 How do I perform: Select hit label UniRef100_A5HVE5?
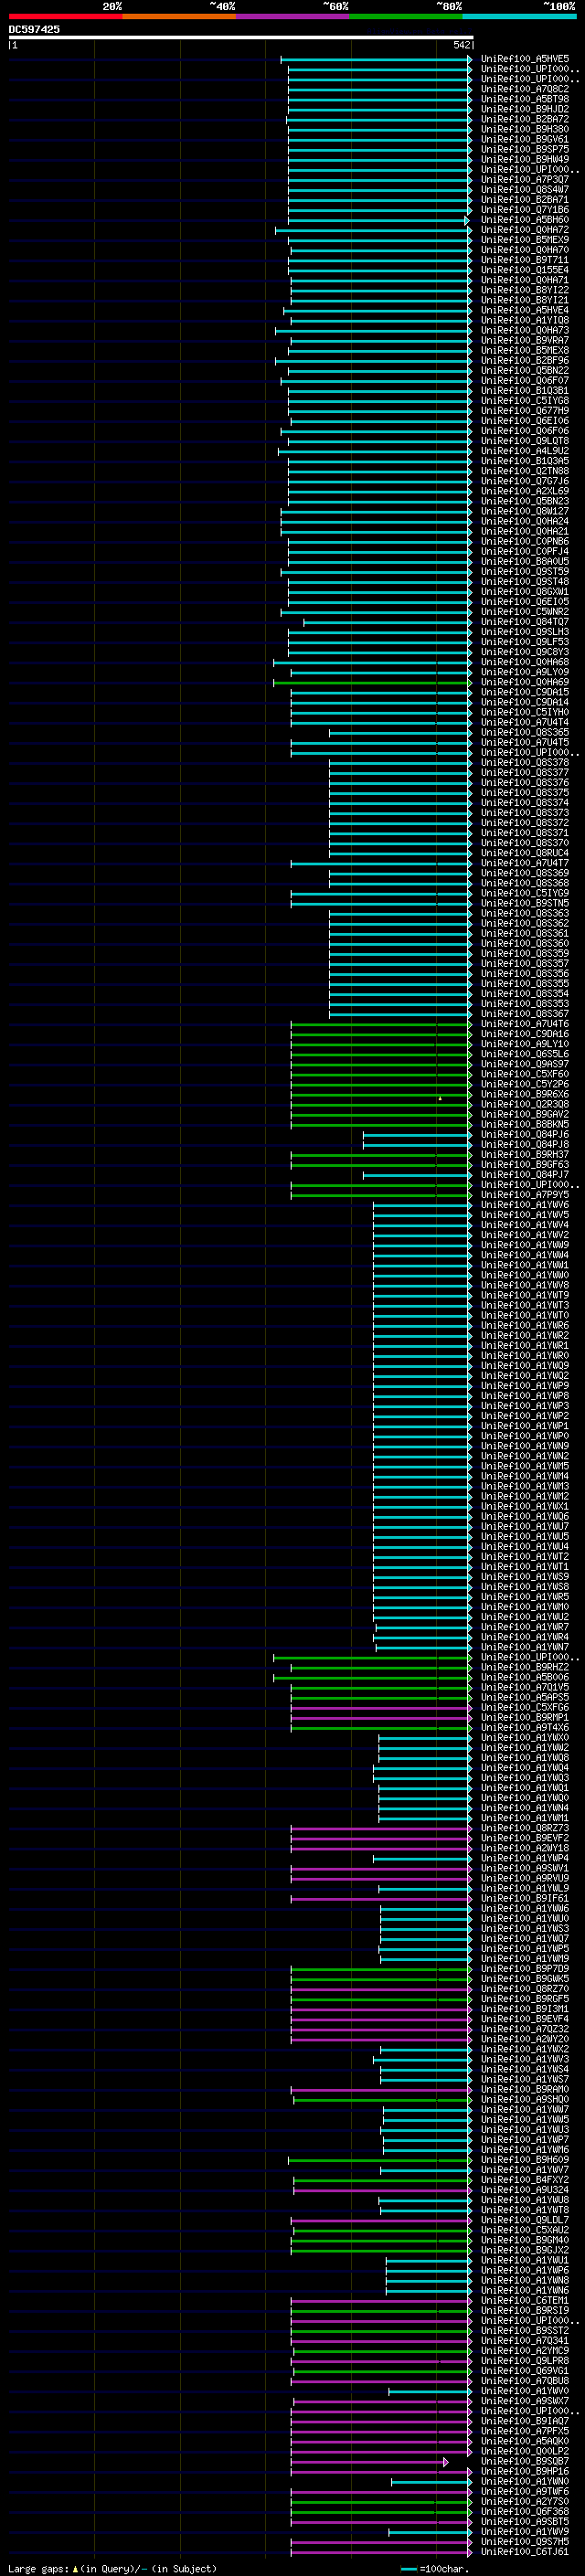(x=525, y=59)
